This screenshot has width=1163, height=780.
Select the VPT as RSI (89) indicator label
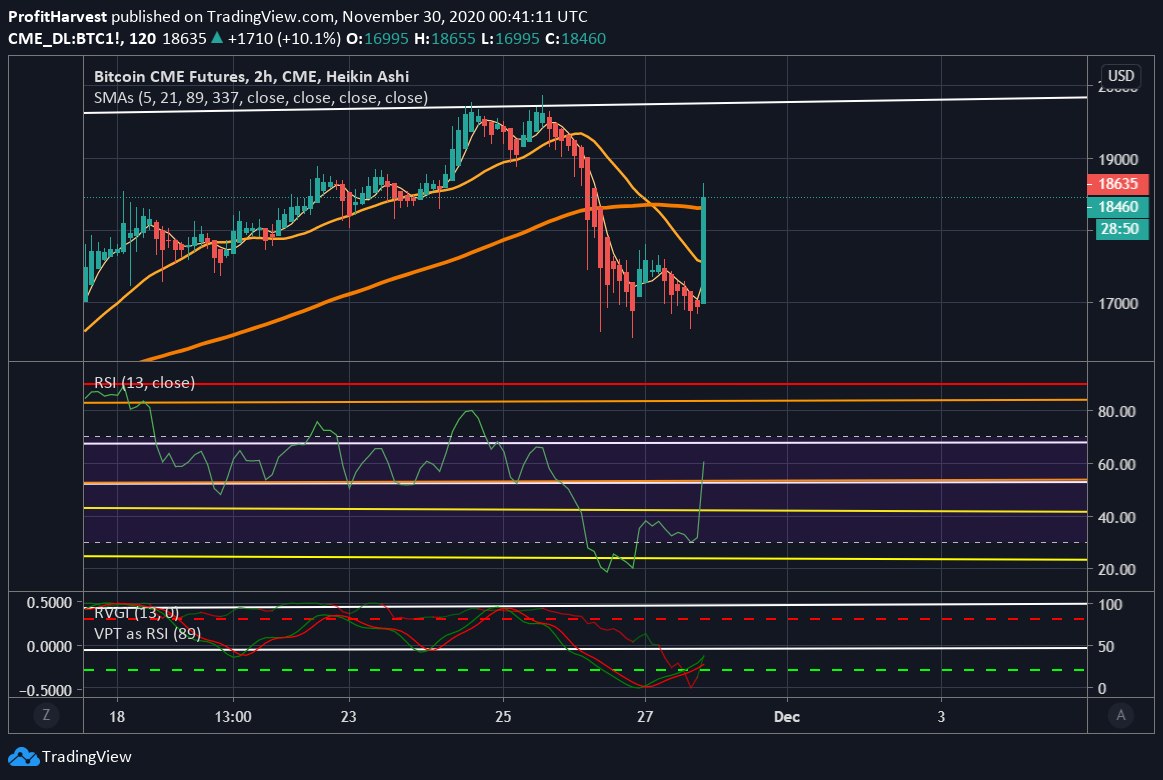pos(148,634)
